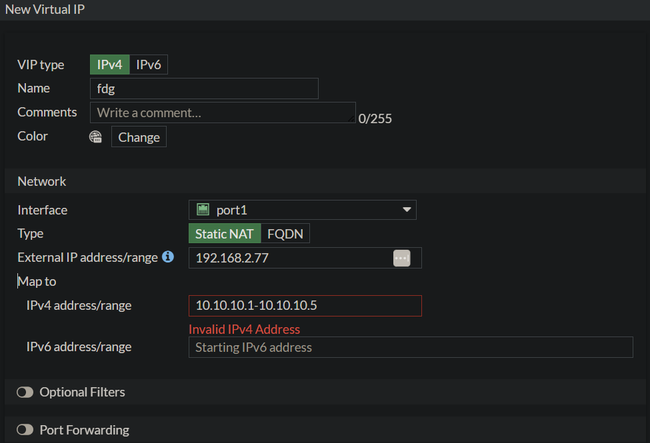This screenshot has width=650, height=443.
Task: Select IPv6 as the VIP type
Action: click(150, 64)
